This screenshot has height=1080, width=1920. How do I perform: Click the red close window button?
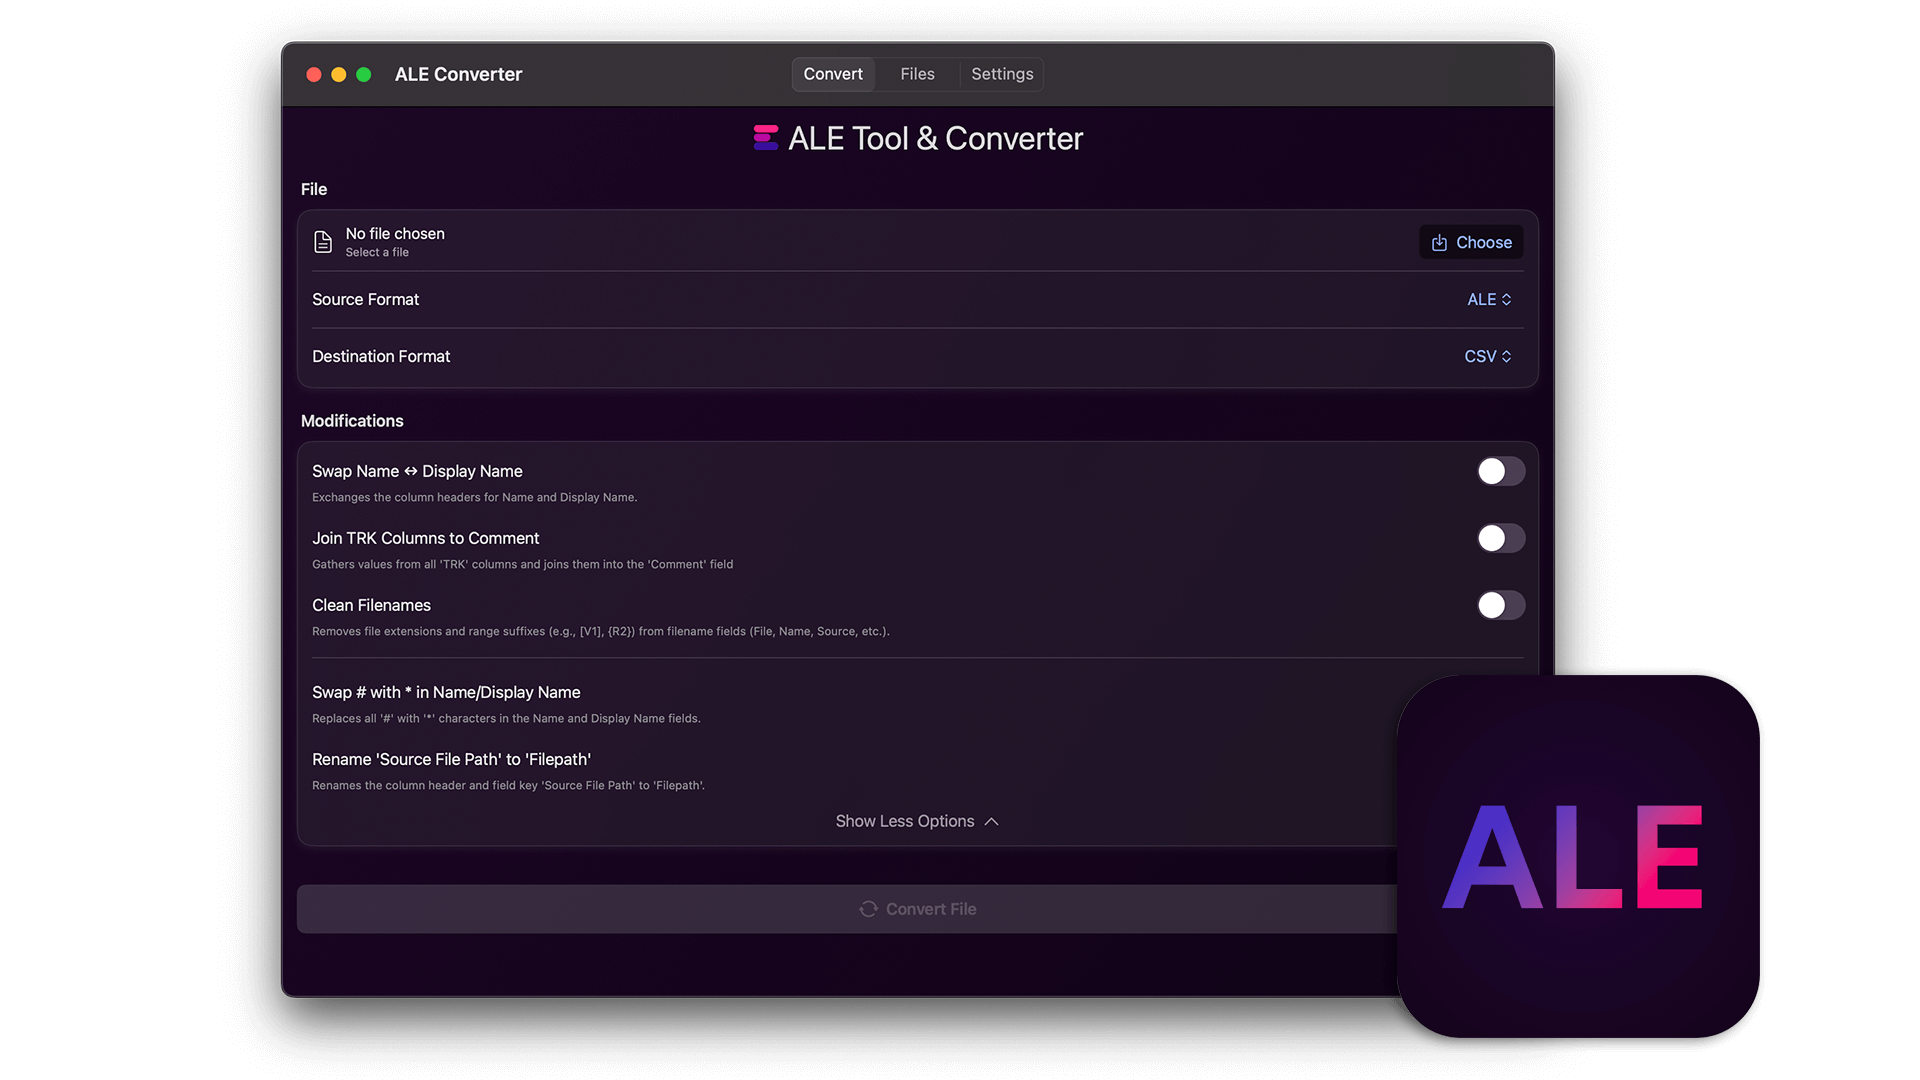(x=314, y=75)
